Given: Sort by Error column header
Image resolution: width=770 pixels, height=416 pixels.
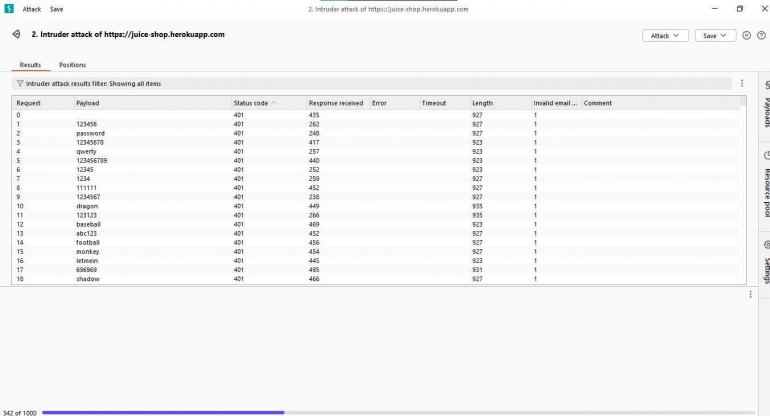Looking at the screenshot, I should pyautogui.click(x=394, y=103).
